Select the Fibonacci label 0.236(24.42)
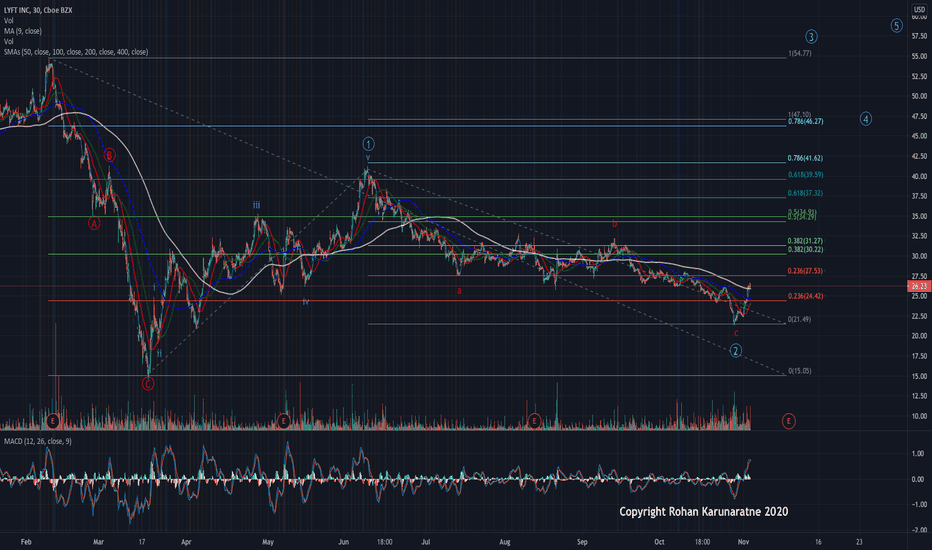The height and width of the screenshot is (550, 932). click(x=805, y=296)
